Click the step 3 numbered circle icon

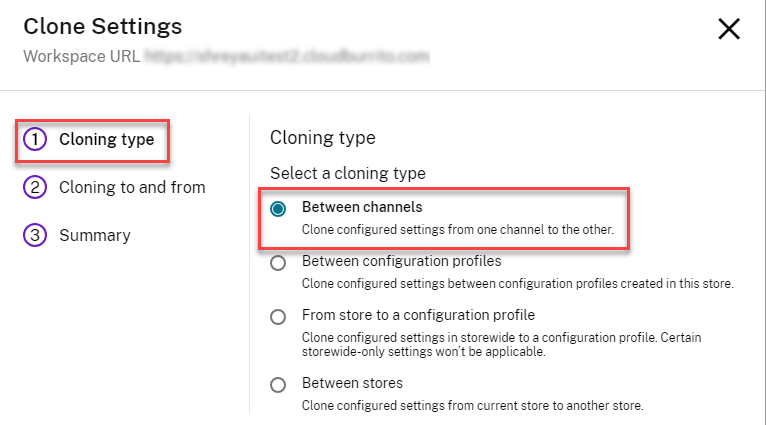pos(35,235)
